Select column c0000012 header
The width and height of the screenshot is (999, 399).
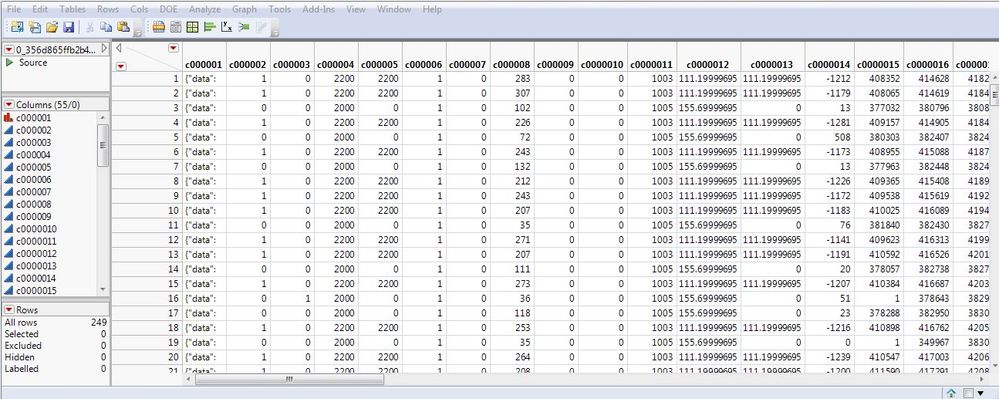pos(708,64)
